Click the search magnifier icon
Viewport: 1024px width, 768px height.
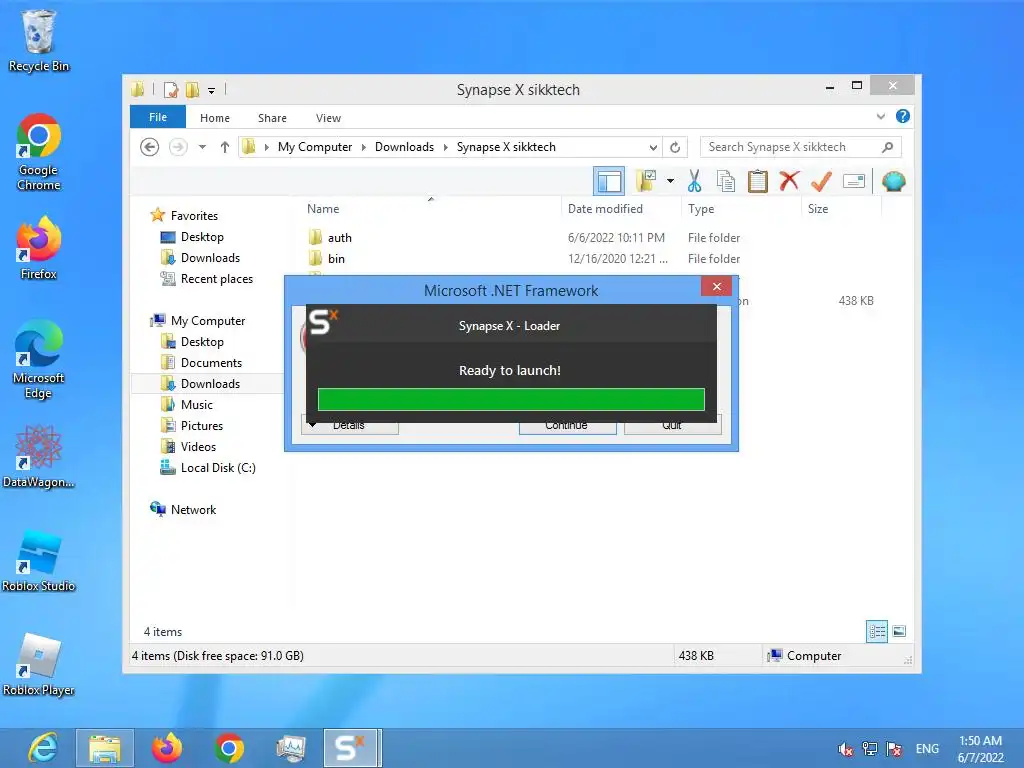click(887, 147)
